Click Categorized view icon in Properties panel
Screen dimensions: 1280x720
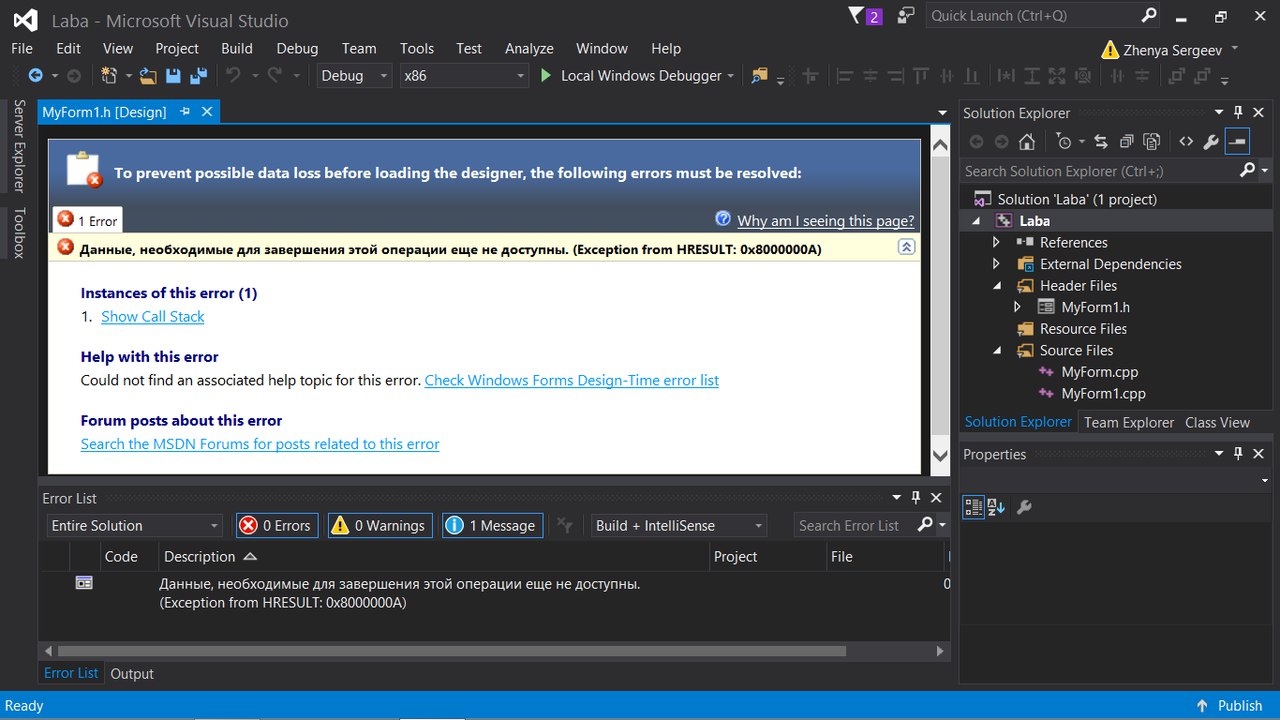coord(973,507)
